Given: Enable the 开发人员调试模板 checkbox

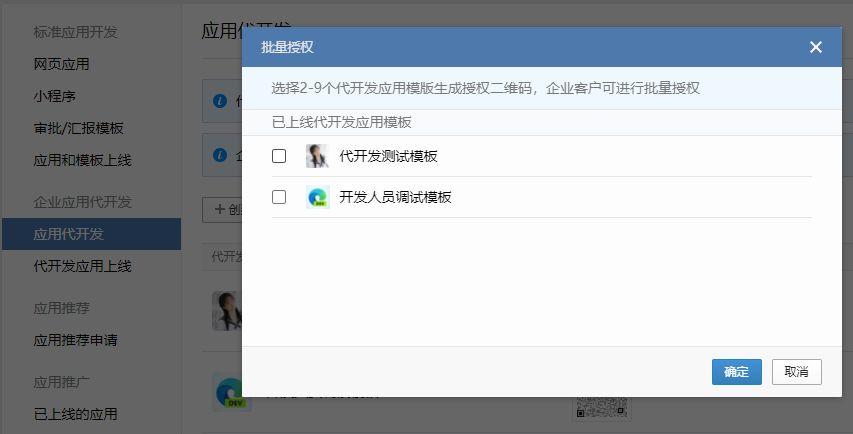Looking at the screenshot, I should tap(279, 197).
